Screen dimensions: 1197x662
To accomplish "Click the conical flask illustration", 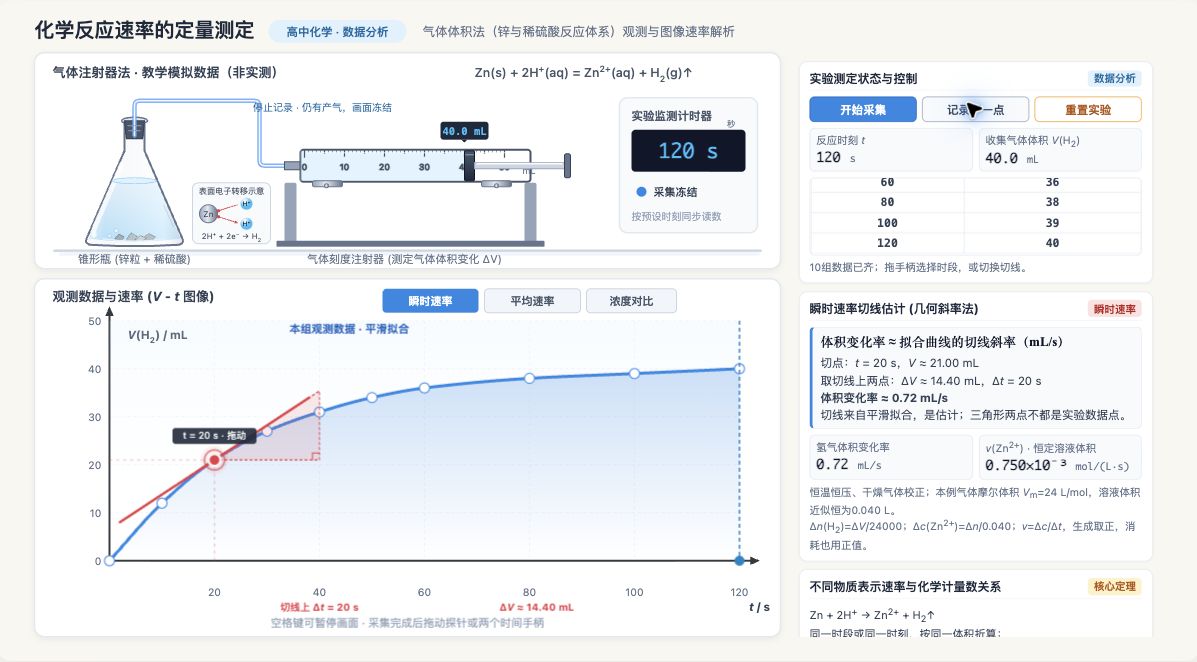I will point(134,183).
